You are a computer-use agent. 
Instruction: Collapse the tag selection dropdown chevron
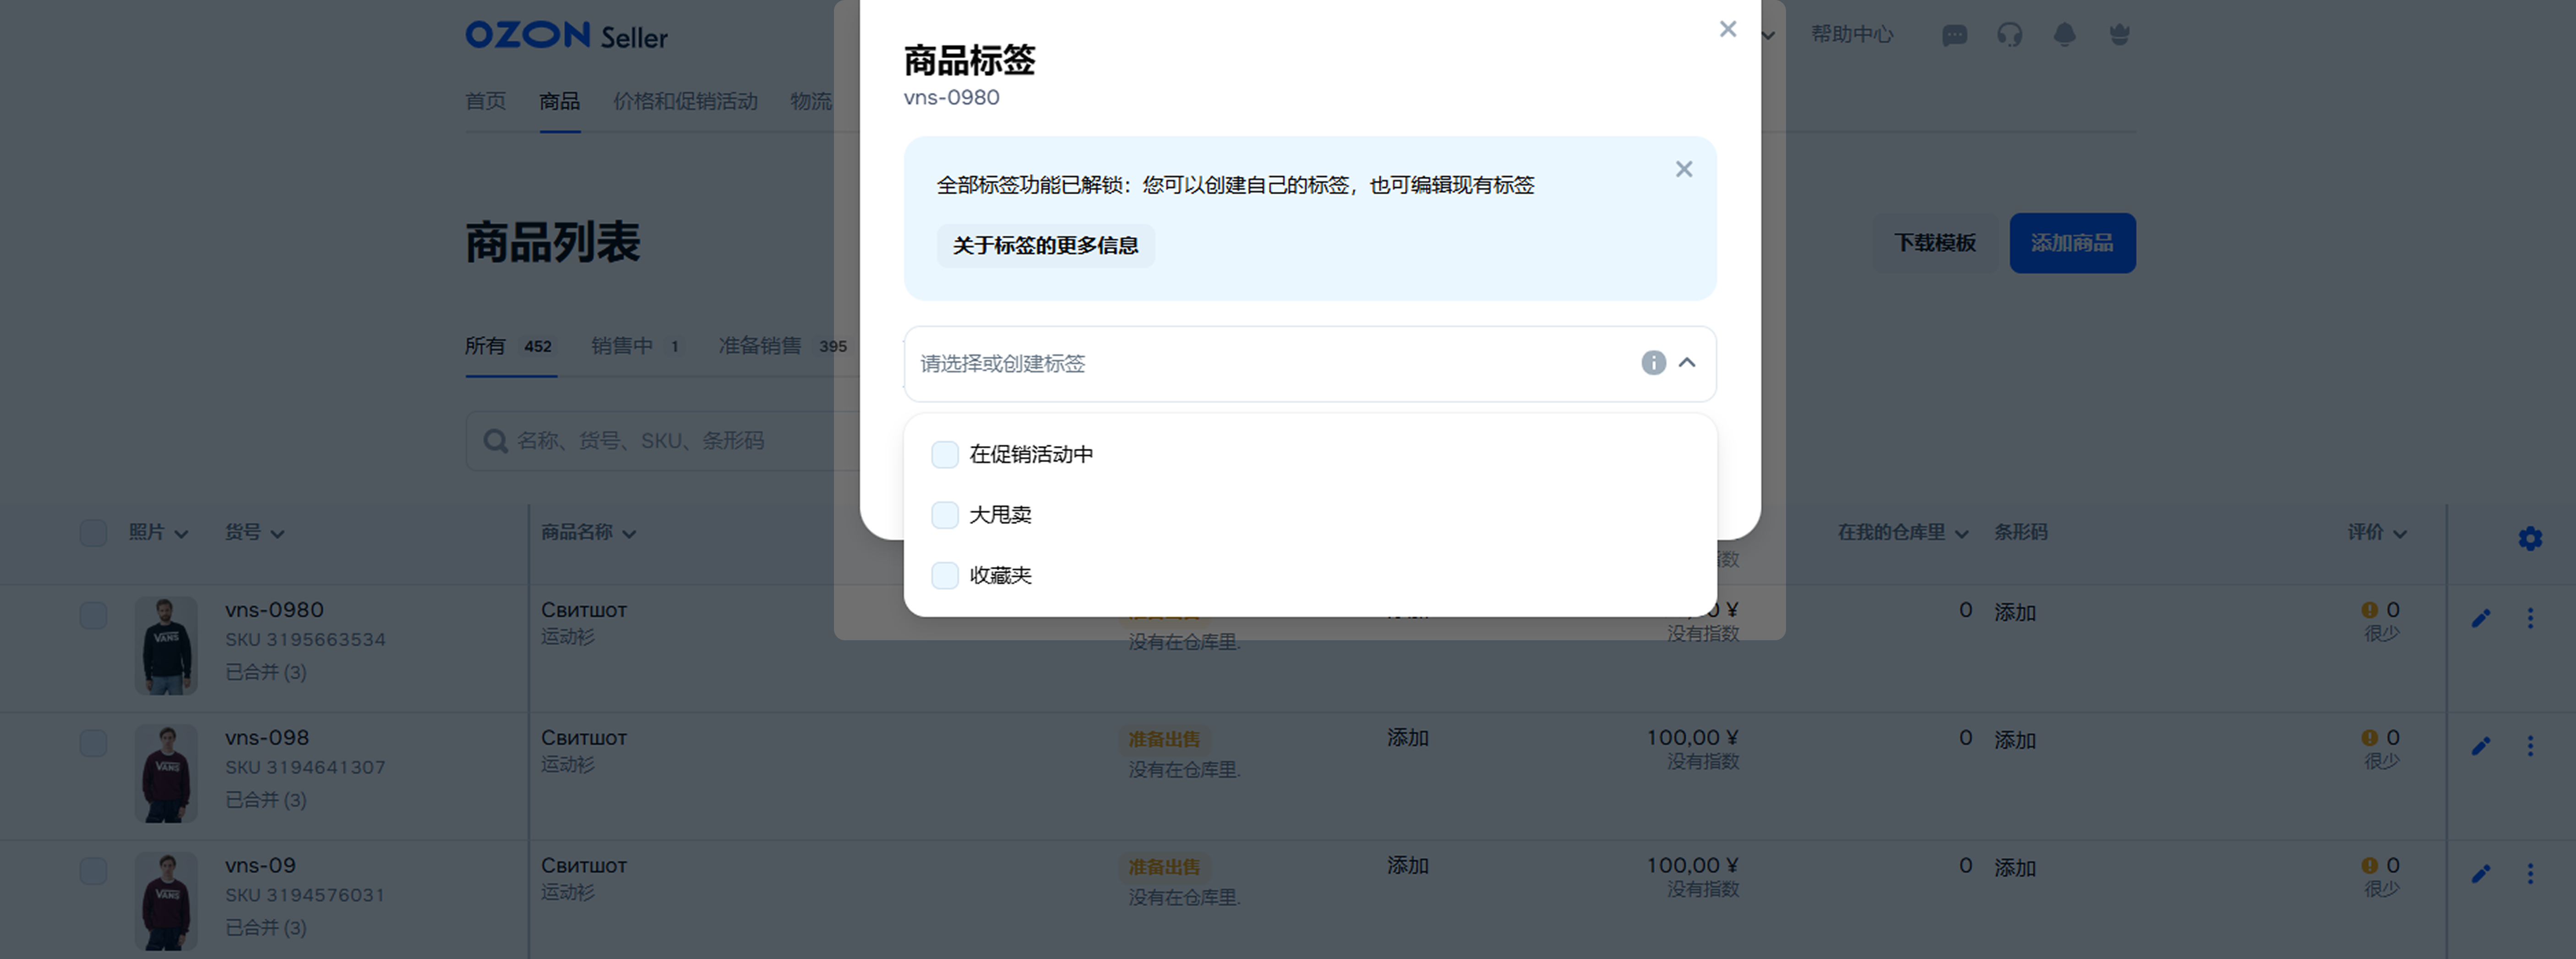[x=1687, y=363]
